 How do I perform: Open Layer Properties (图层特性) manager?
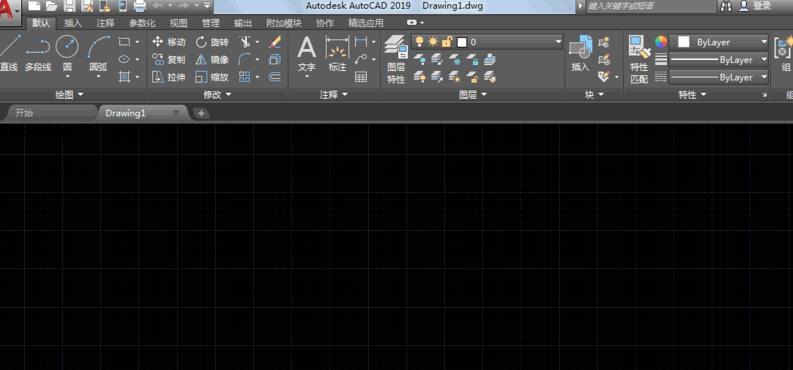tap(396, 60)
